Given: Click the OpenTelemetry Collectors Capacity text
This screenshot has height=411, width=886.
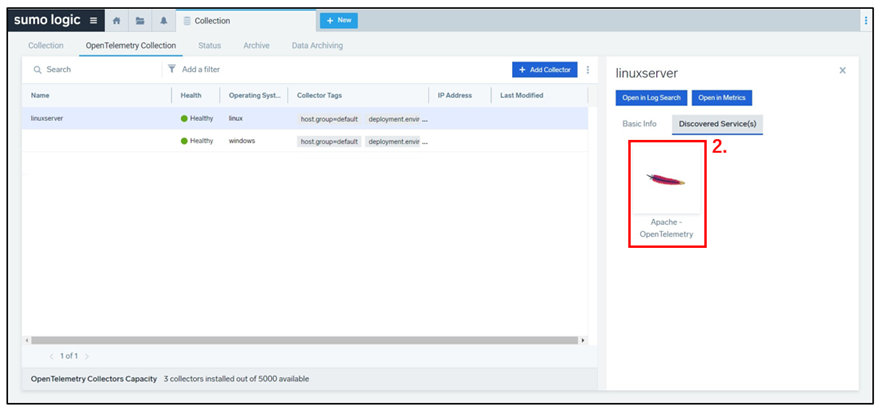Looking at the screenshot, I should 94,379.
